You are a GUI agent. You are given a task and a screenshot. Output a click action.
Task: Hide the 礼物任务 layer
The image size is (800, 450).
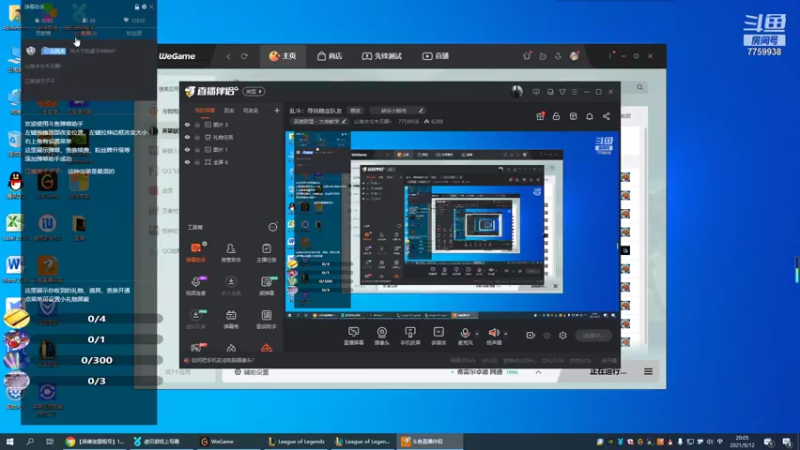pyautogui.click(x=187, y=137)
